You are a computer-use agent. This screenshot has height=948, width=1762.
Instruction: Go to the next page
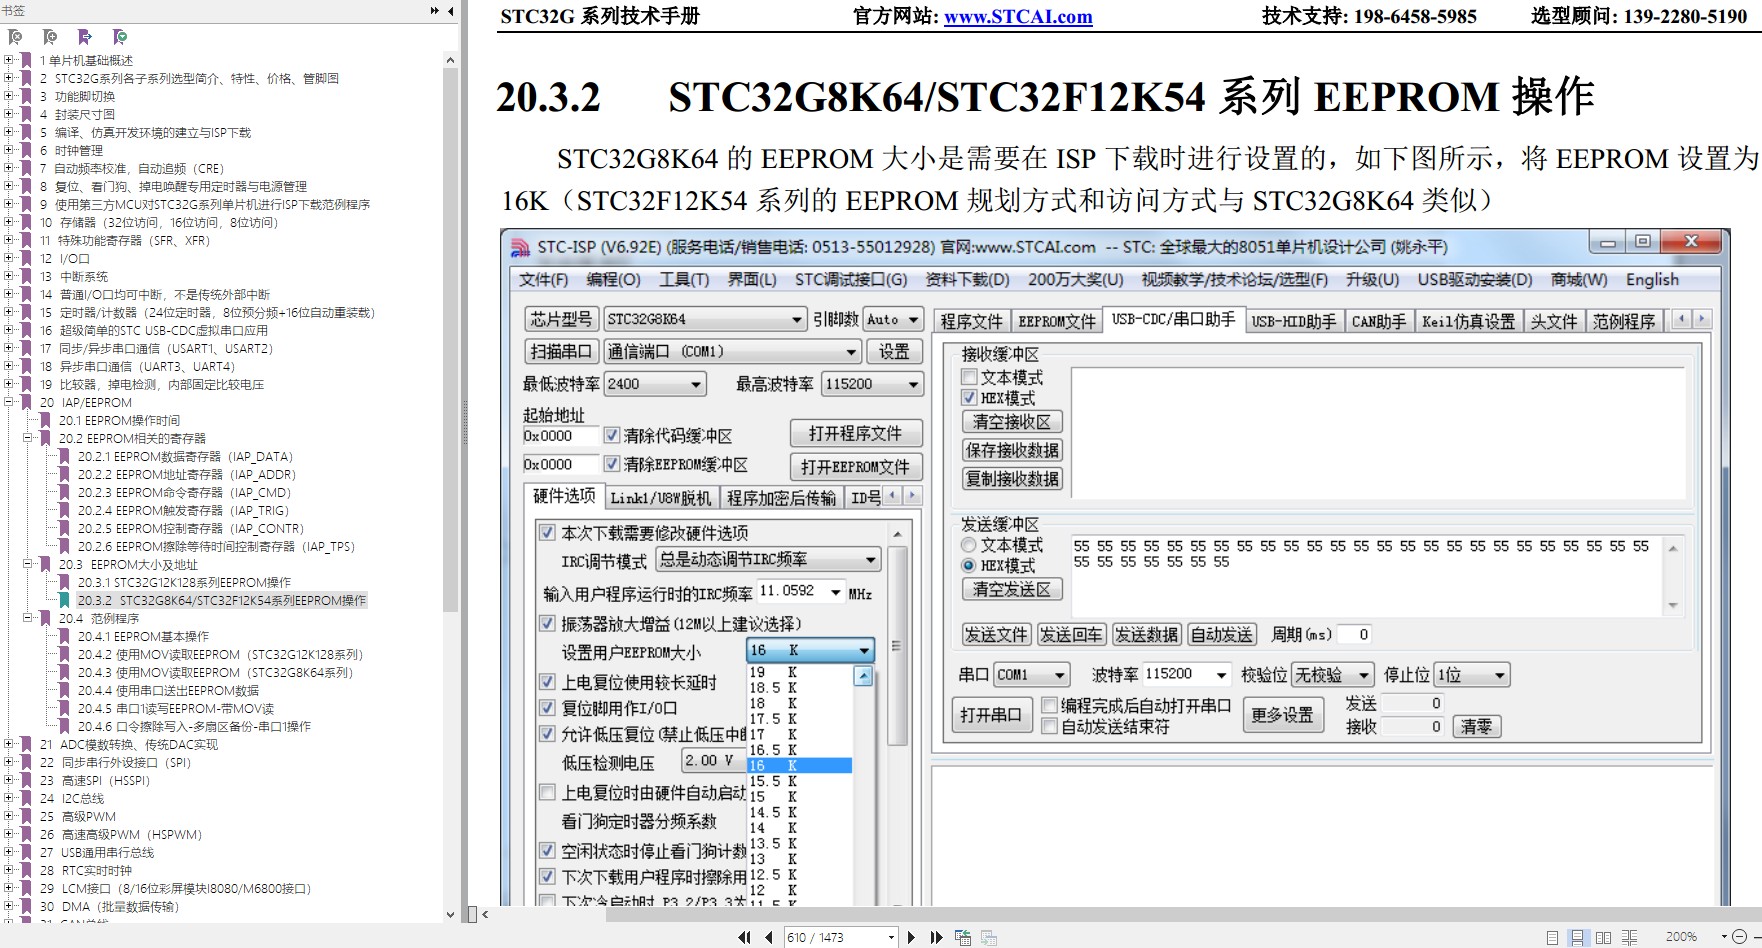pyautogui.click(x=911, y=937)
